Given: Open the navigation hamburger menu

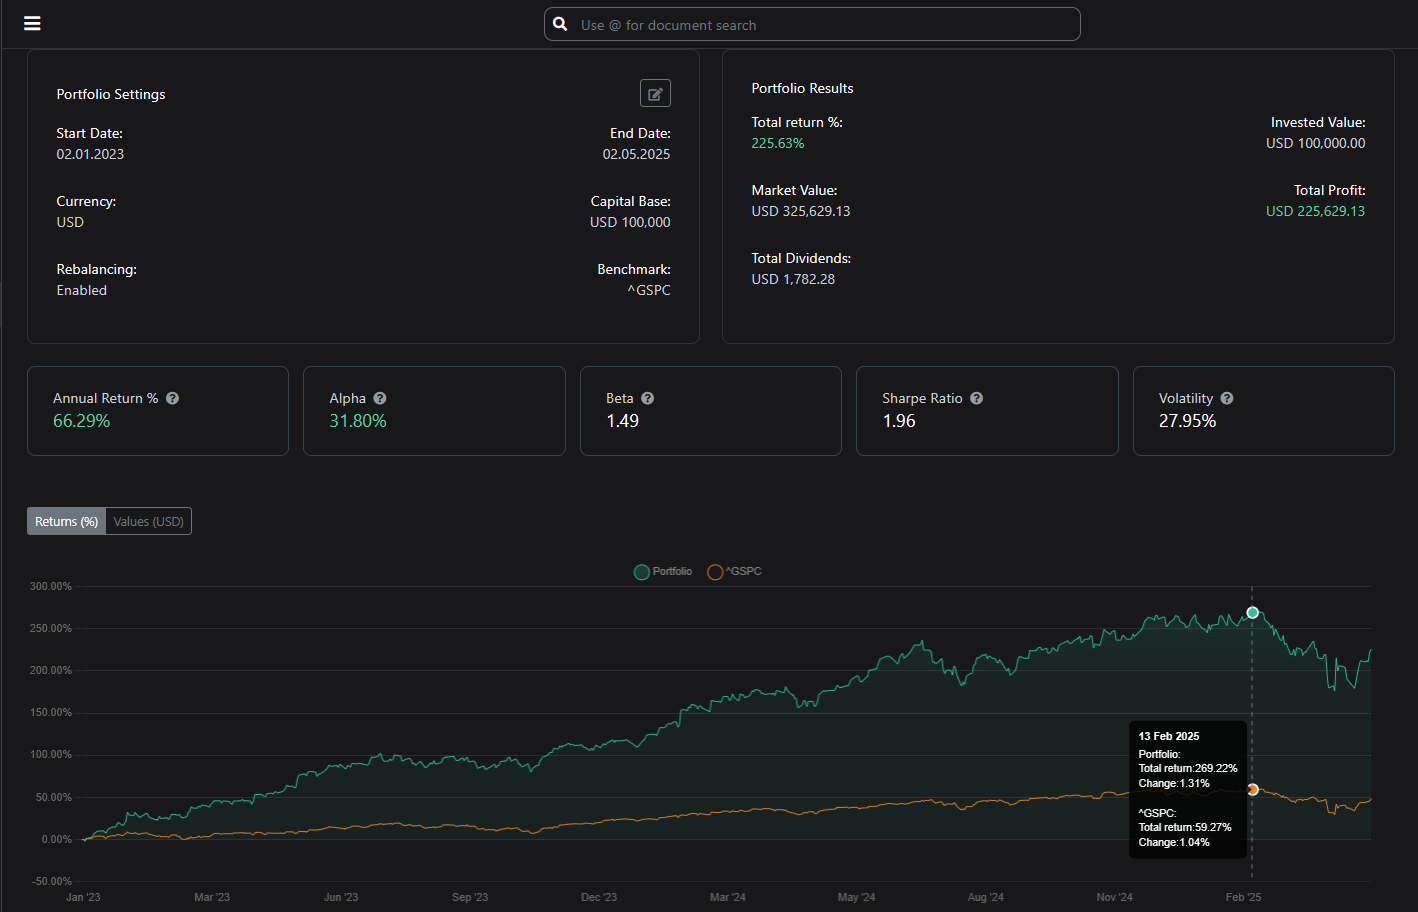Looking at the screenshot, I should coord(32,23).
